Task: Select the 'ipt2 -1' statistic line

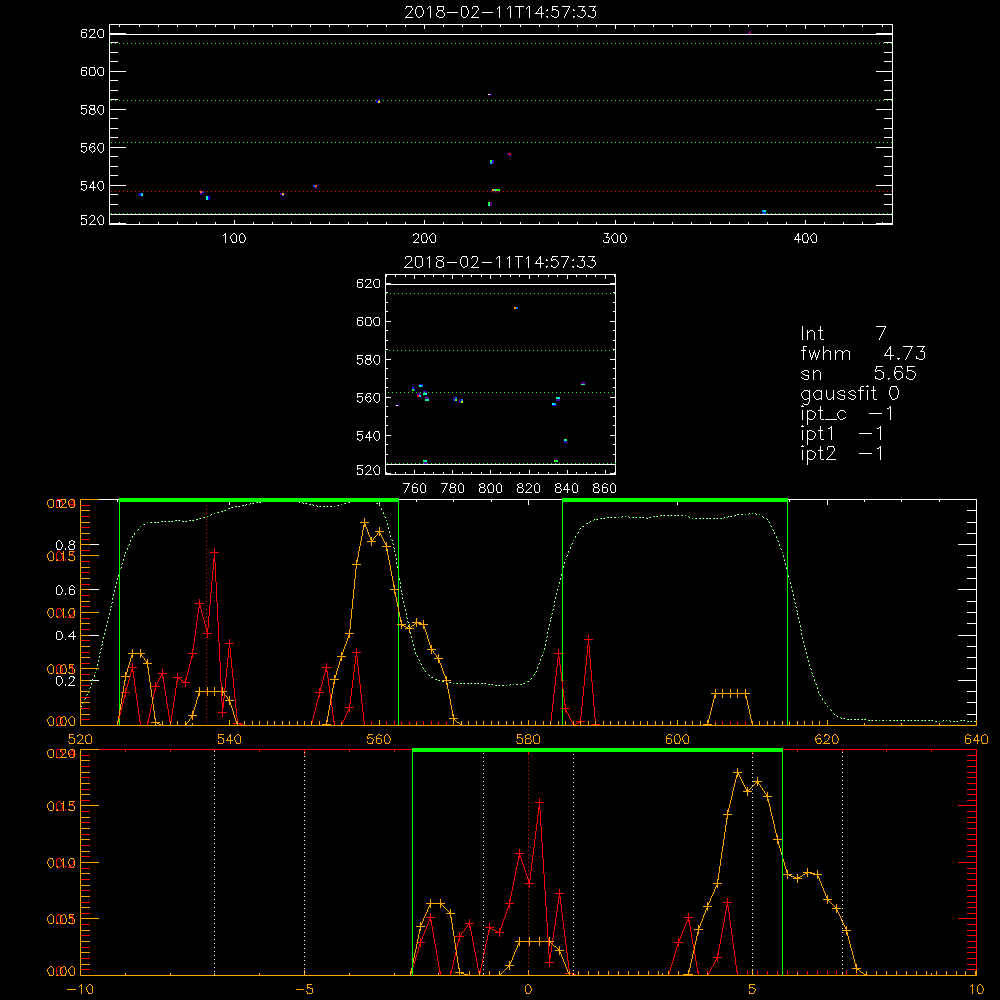Action: 842,453
